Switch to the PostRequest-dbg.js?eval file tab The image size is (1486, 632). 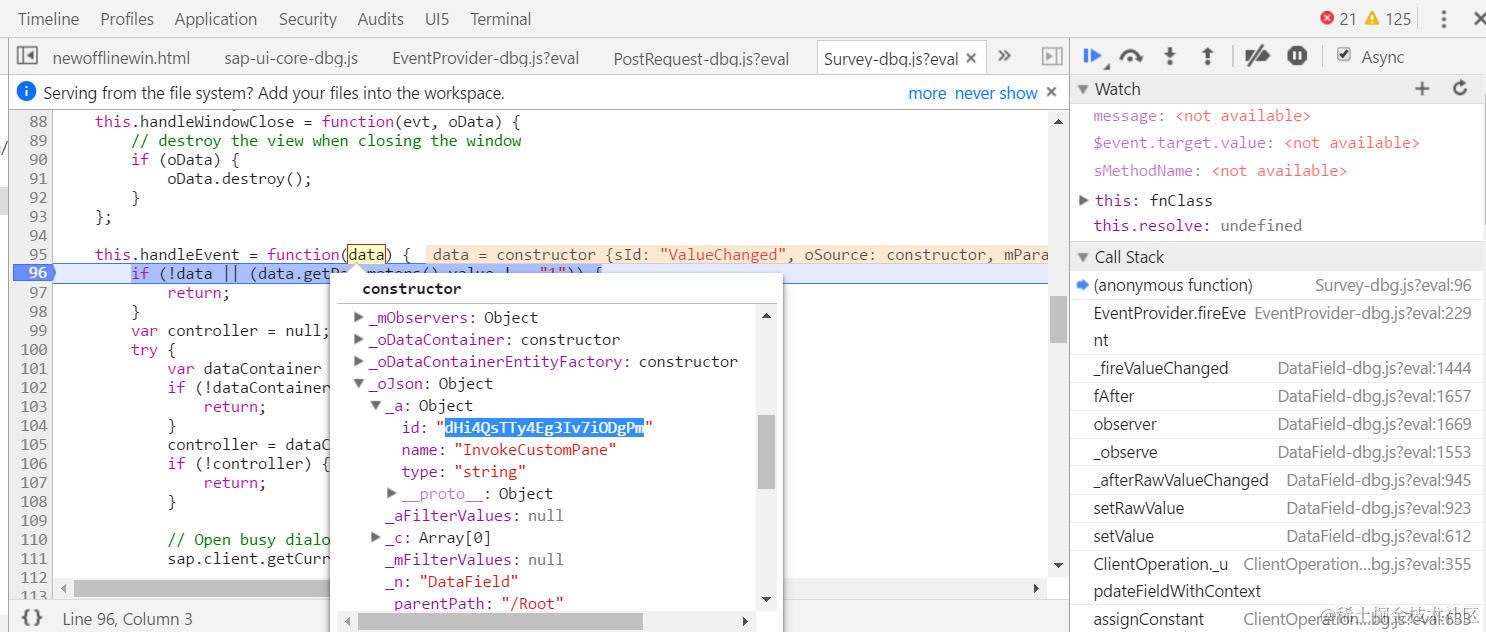[701, 58]
